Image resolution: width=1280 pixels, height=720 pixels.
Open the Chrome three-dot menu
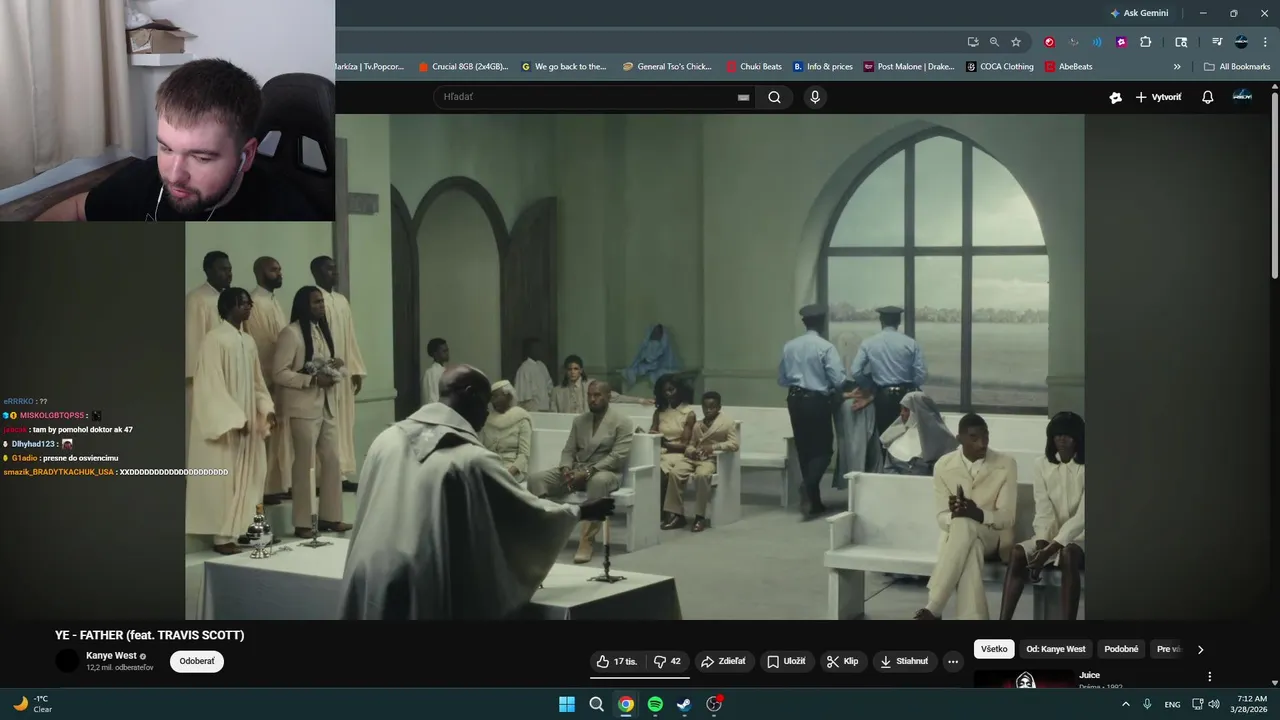pyautogui.click(x=1263, y=42)
